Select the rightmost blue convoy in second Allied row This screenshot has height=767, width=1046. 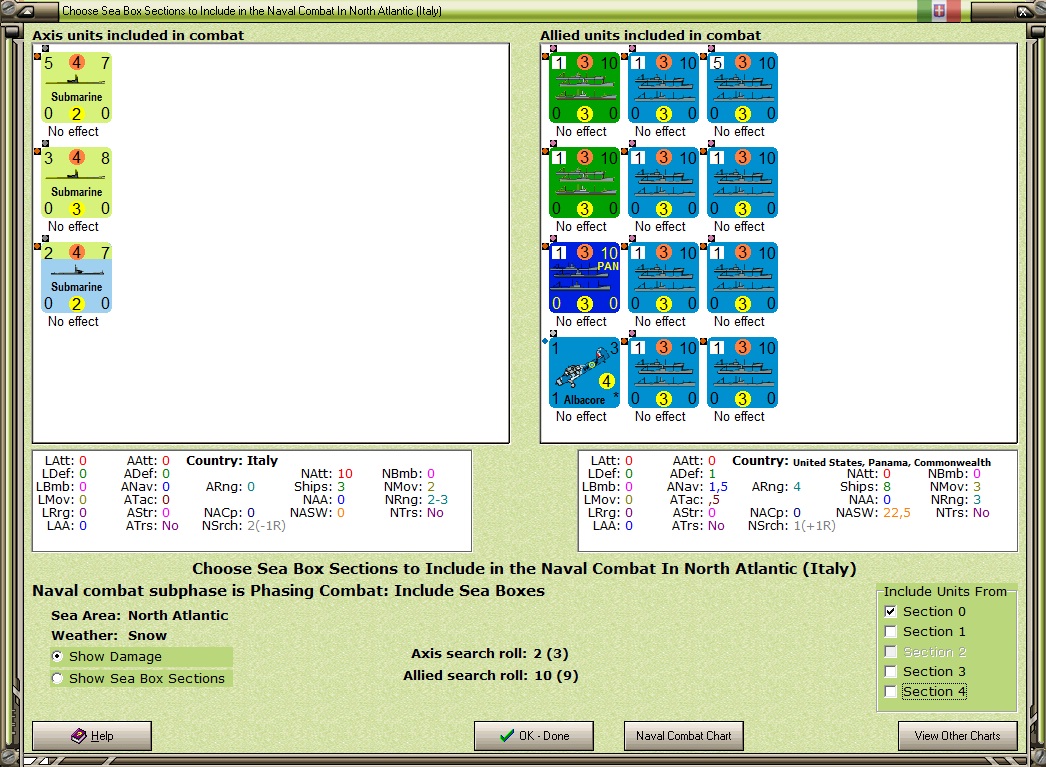coord(742,182)
